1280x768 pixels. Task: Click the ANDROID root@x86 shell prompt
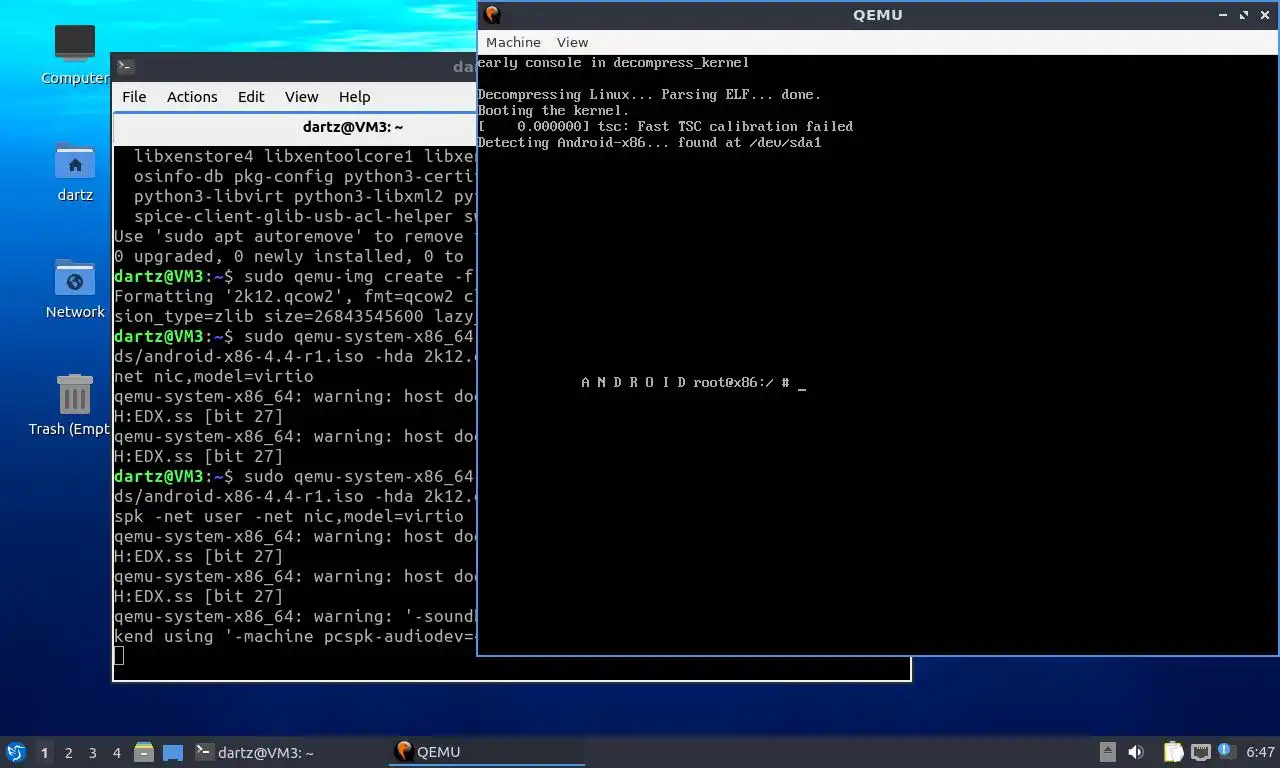(x=693, y=383)
